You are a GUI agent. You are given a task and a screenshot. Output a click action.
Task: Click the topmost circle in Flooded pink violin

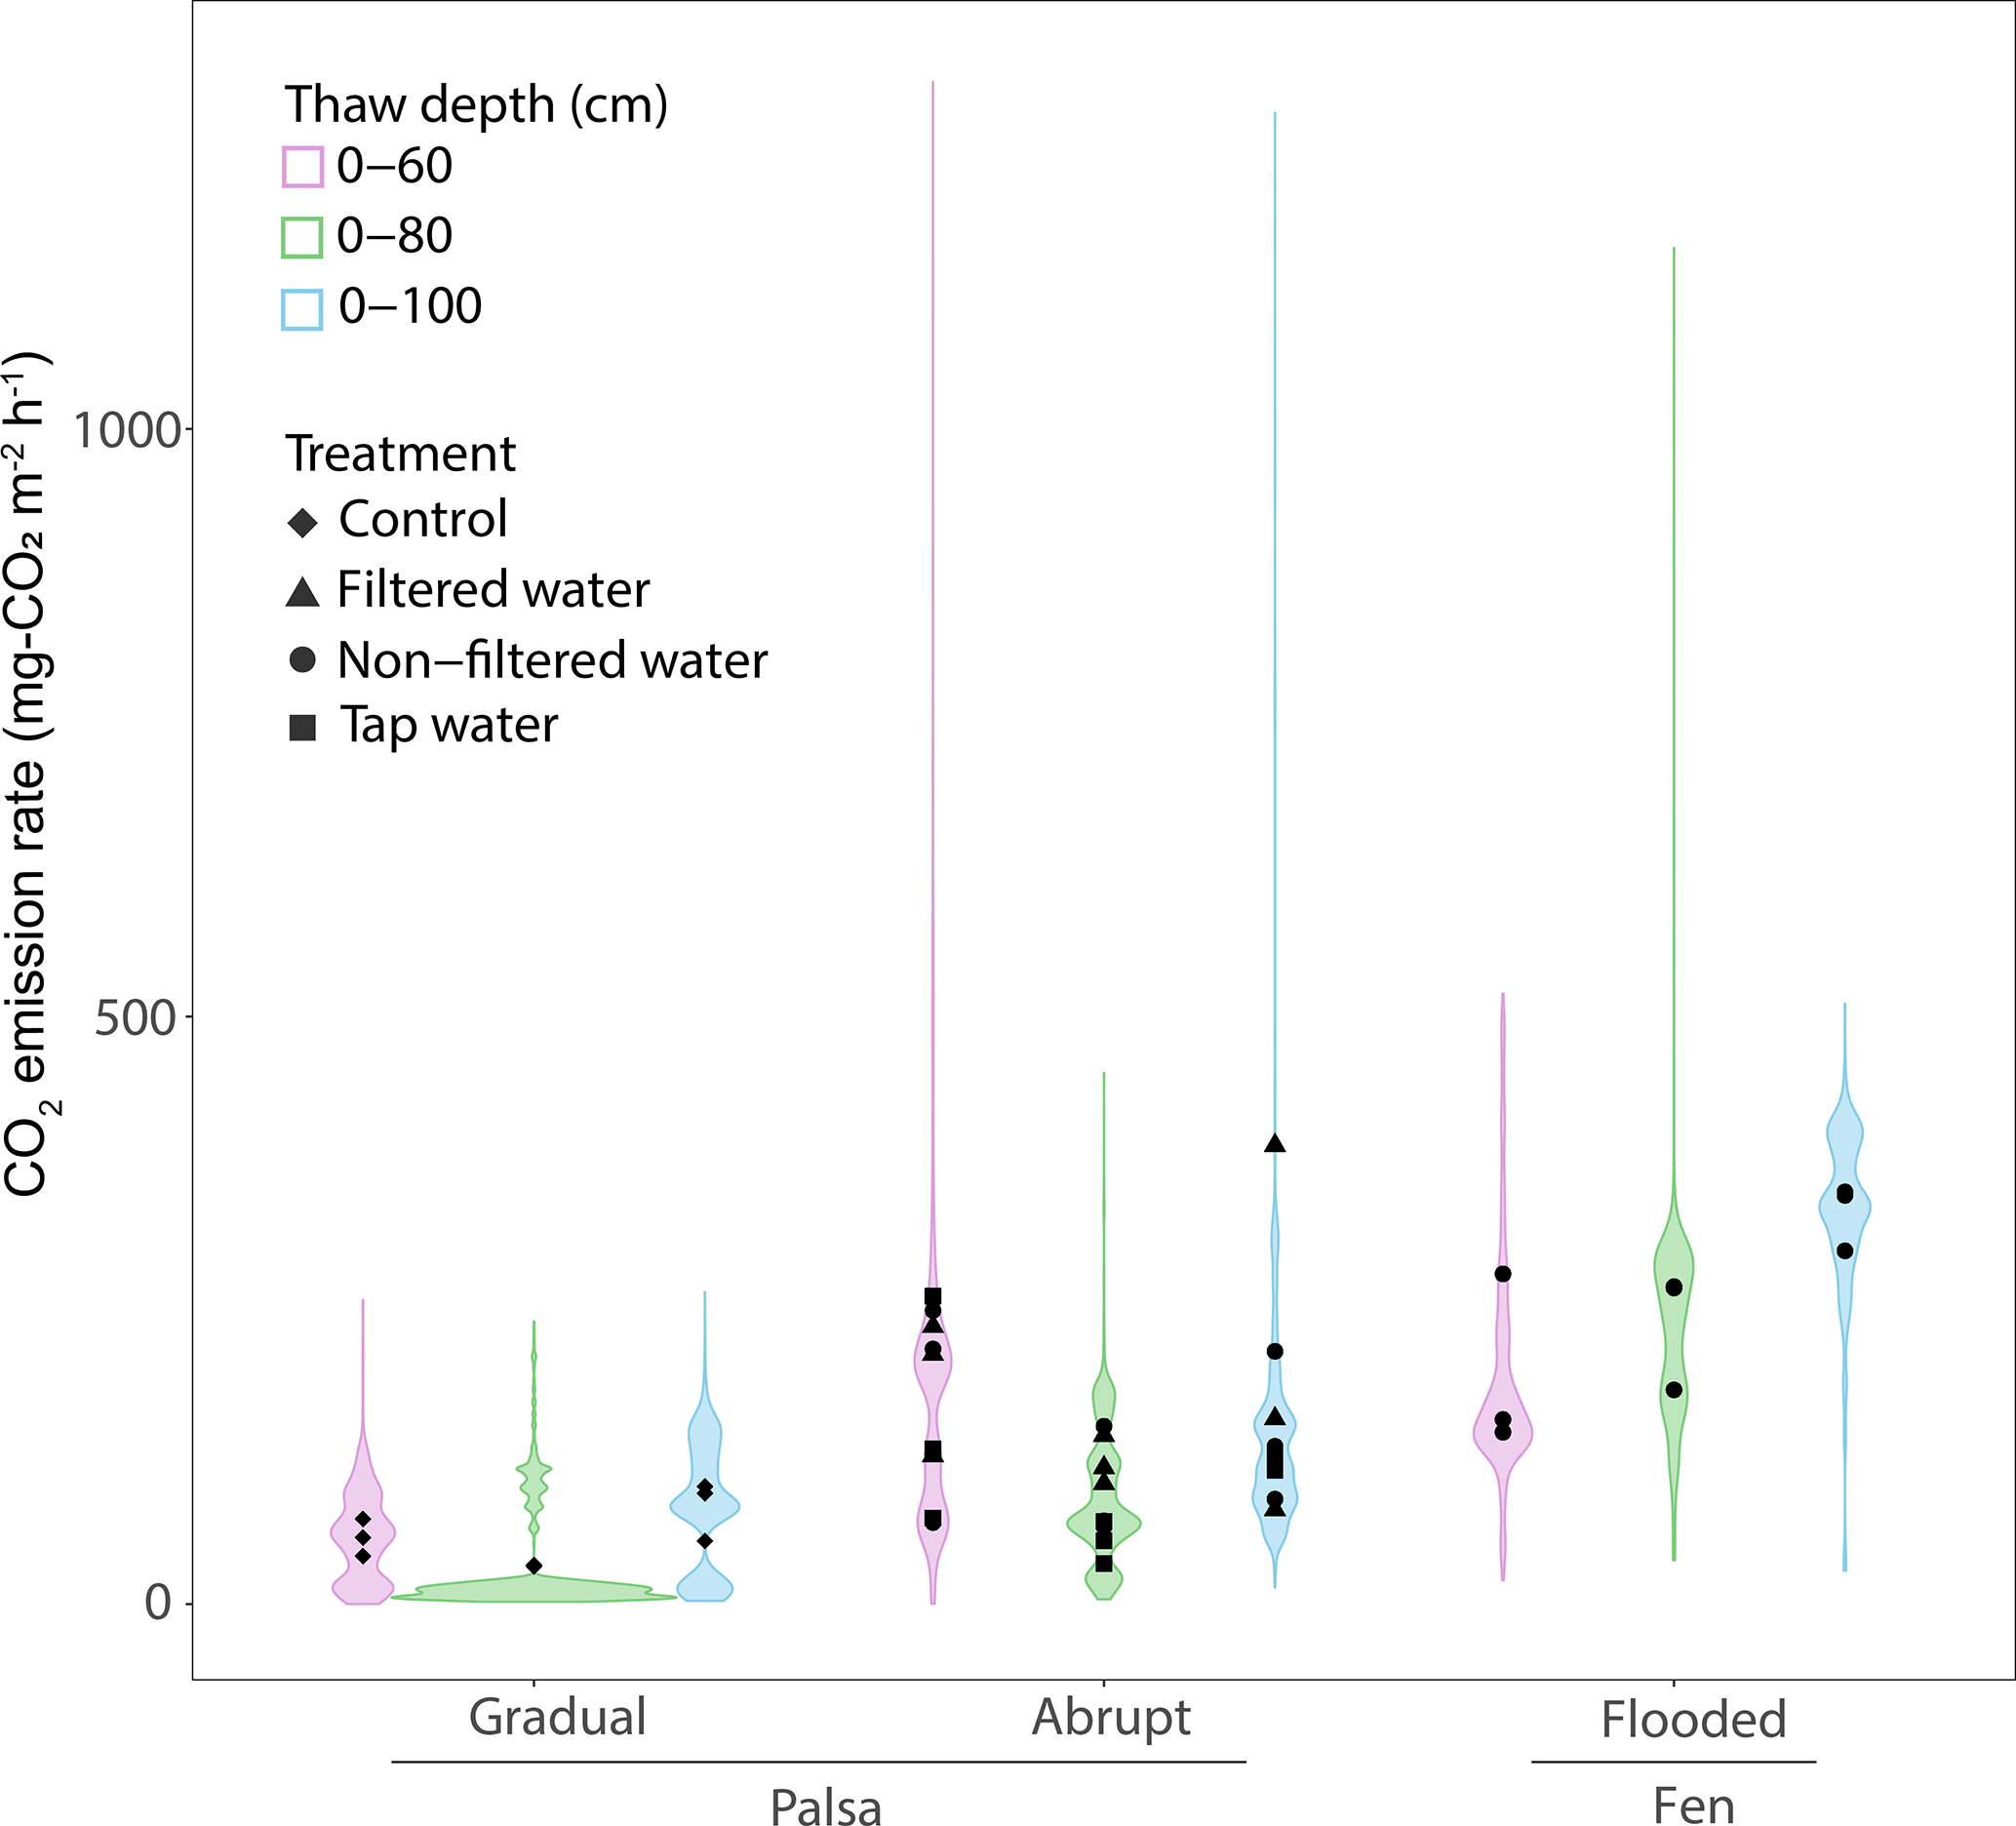click(x=1502, y=1274)
